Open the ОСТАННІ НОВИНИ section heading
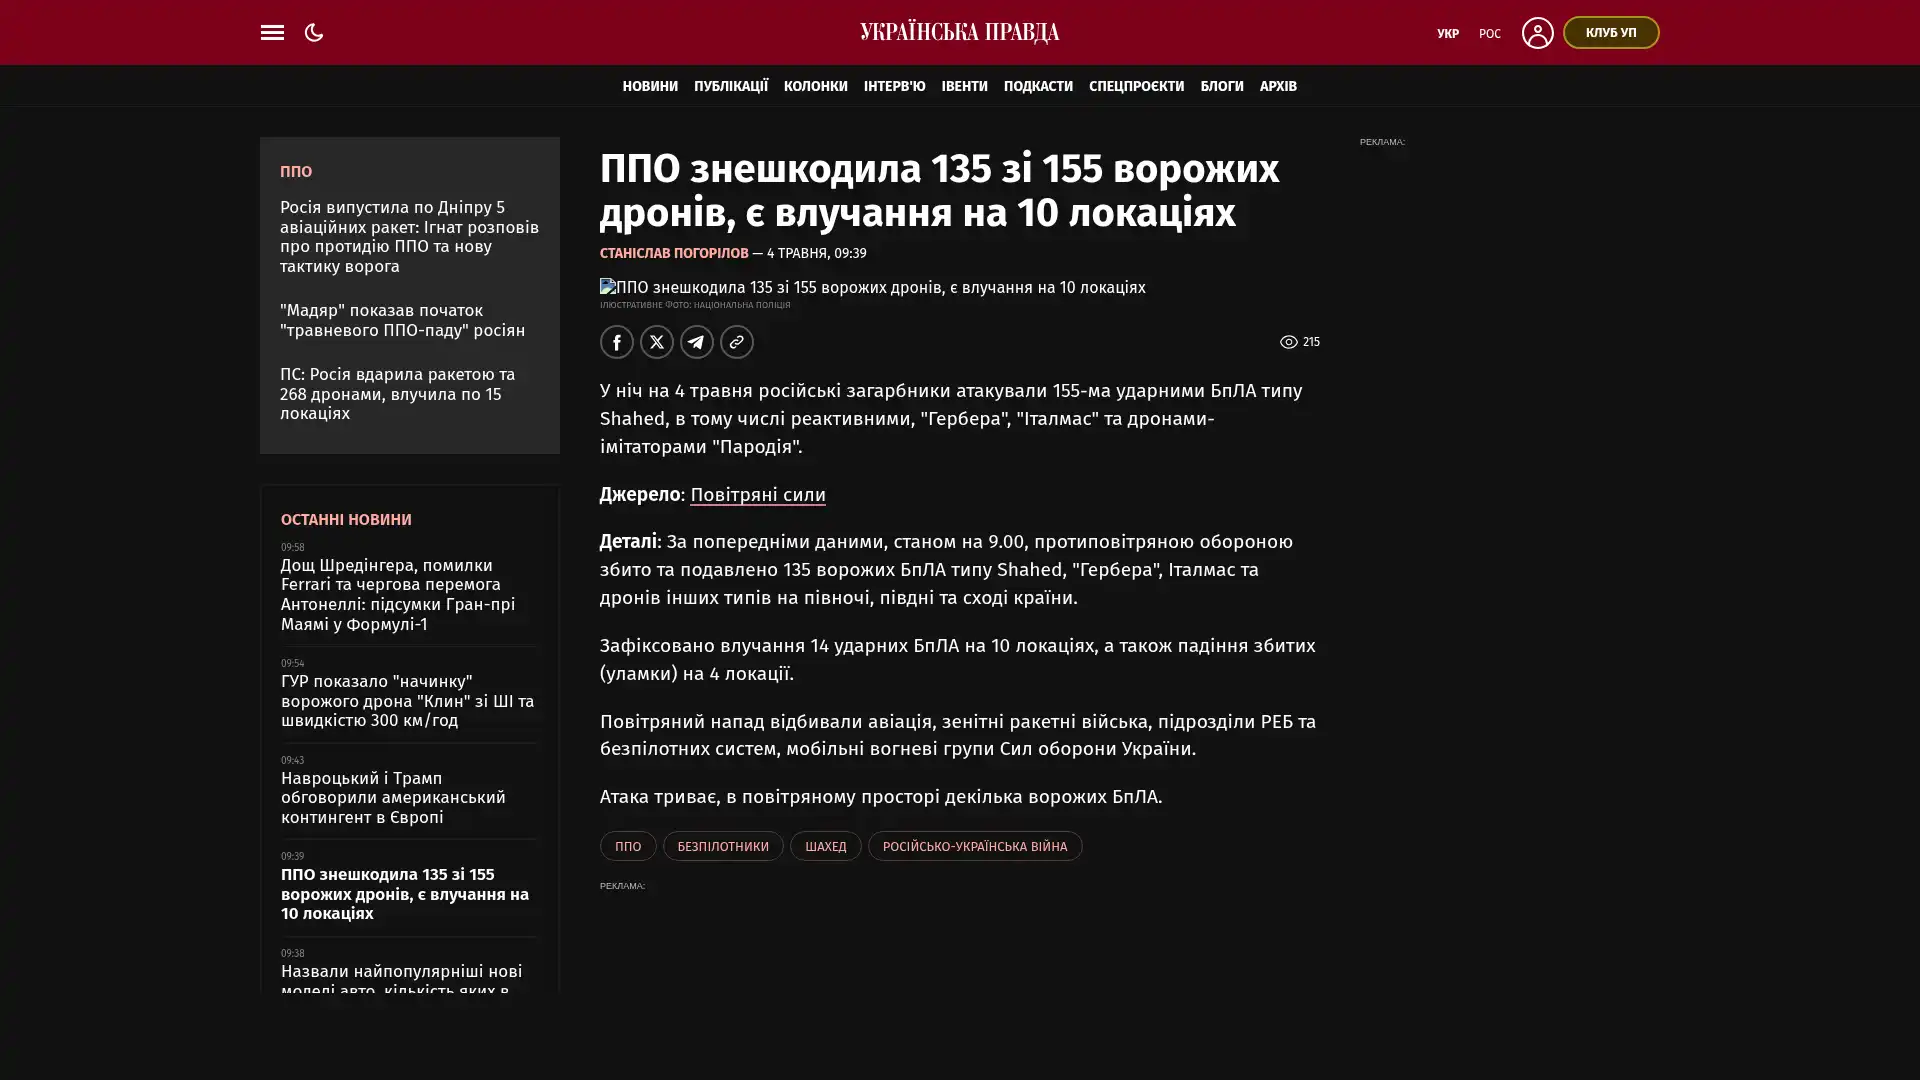1920x1080 pixels. click(346, 520)
